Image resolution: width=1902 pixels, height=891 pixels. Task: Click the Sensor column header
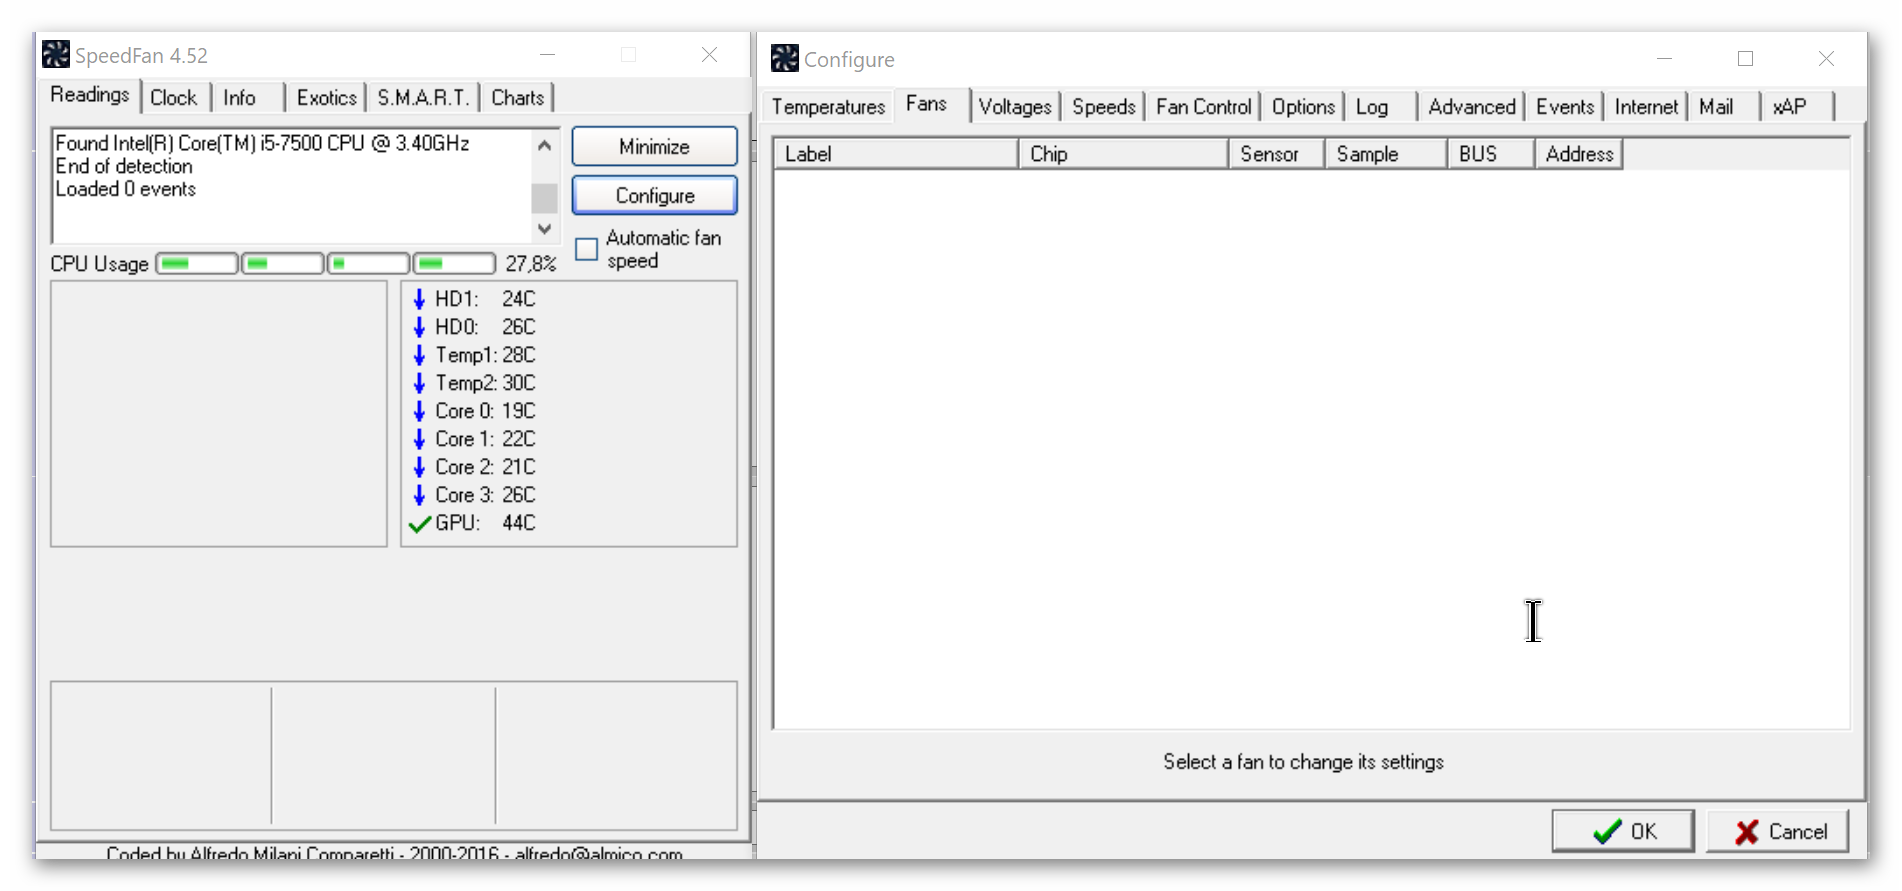tap(1277, 154)
